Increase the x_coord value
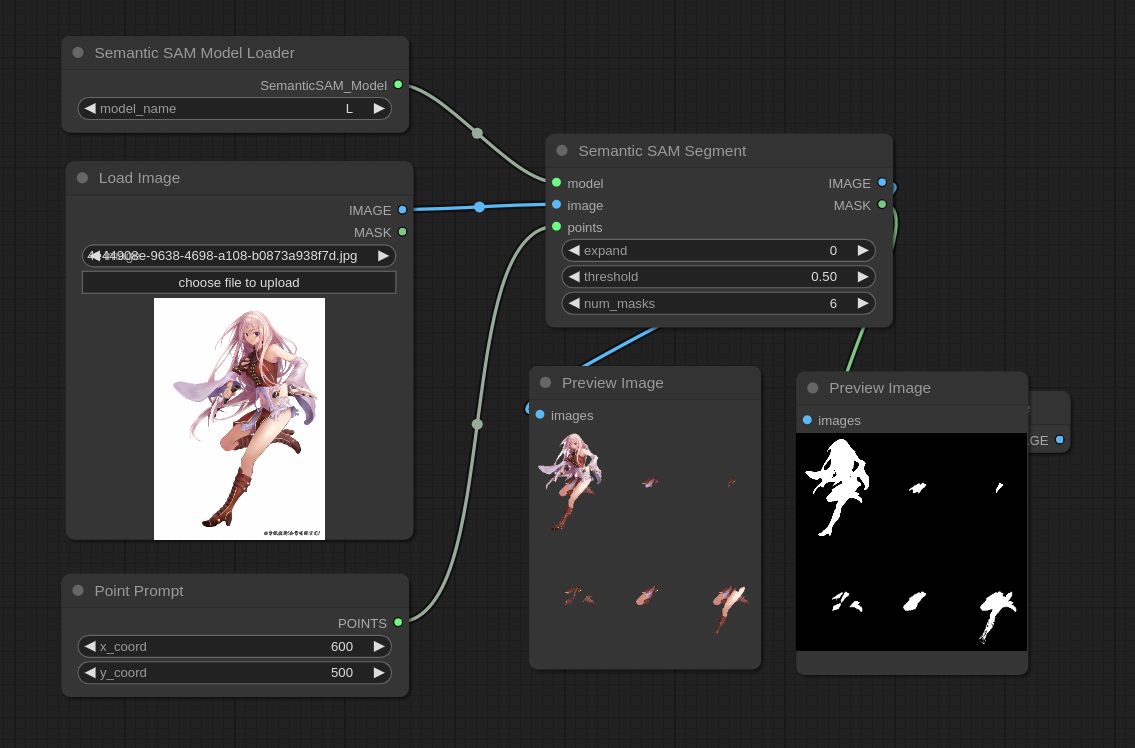Image resolution: width=1135 pixels, height=748 pixels. [x=379, y=647]
